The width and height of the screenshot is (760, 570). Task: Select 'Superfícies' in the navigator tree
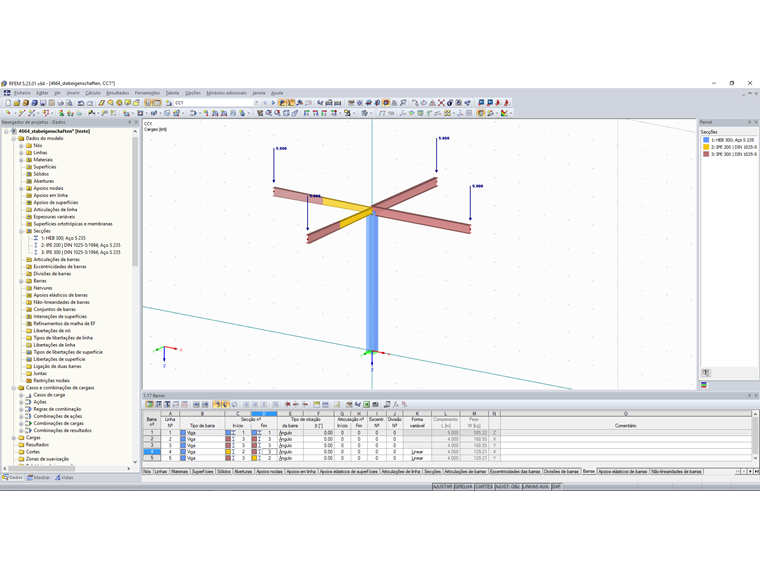coord(45,167)
